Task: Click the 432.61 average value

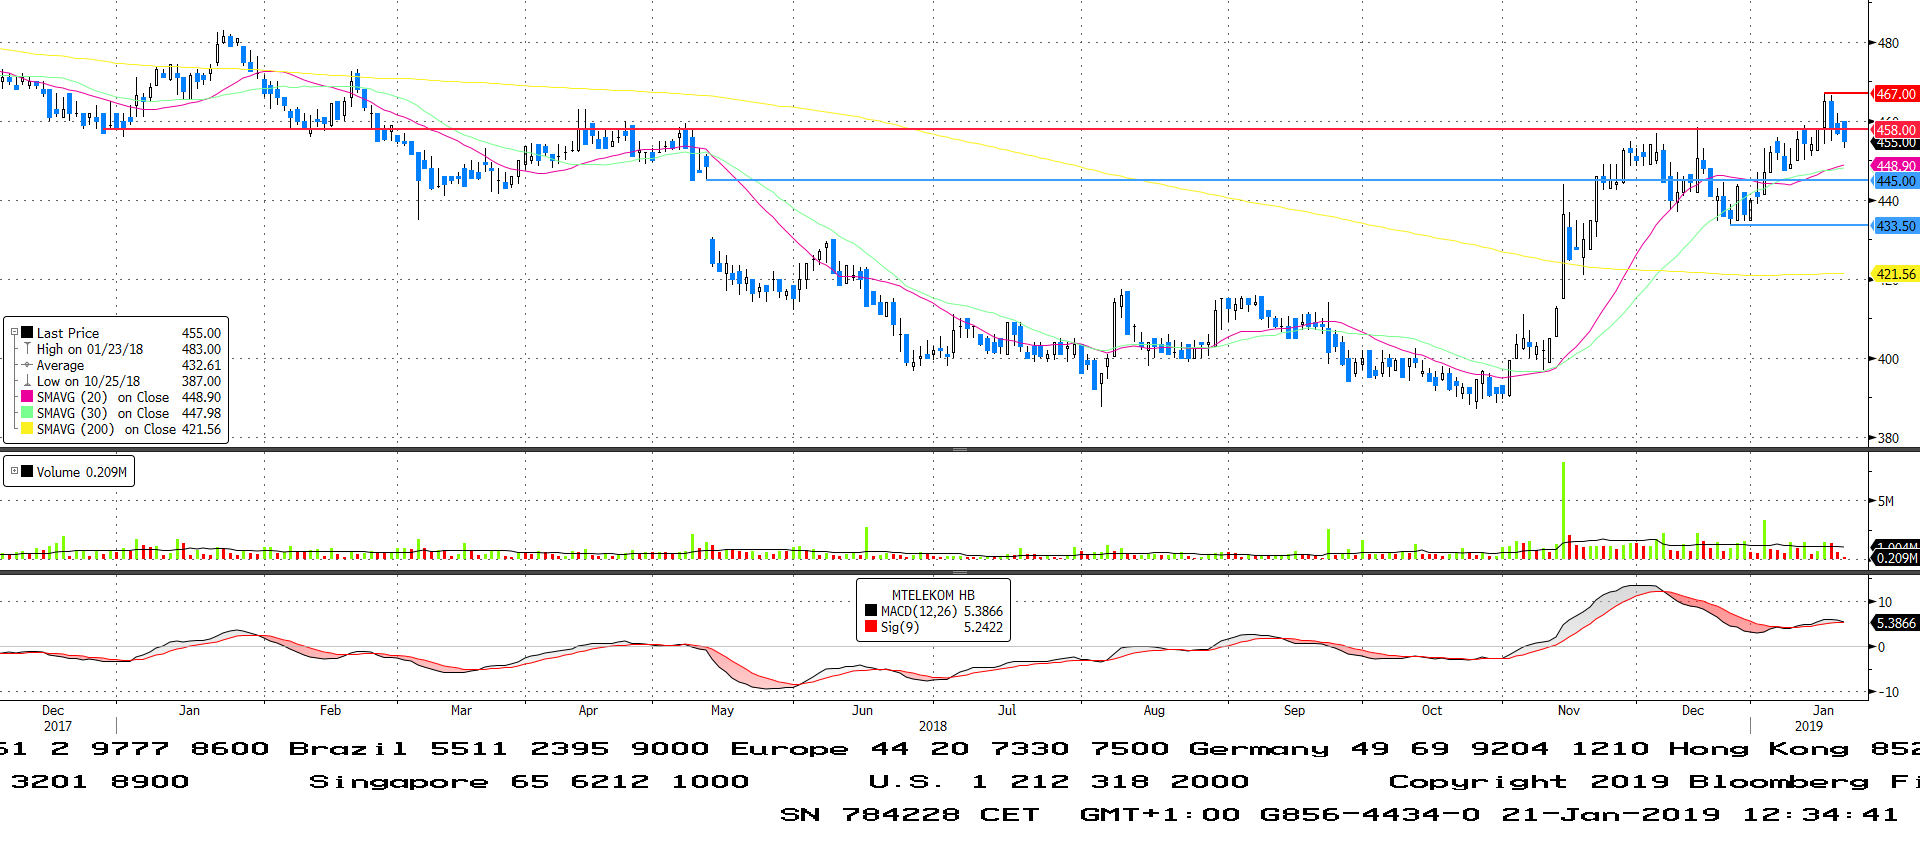Action: pos(201,365)
